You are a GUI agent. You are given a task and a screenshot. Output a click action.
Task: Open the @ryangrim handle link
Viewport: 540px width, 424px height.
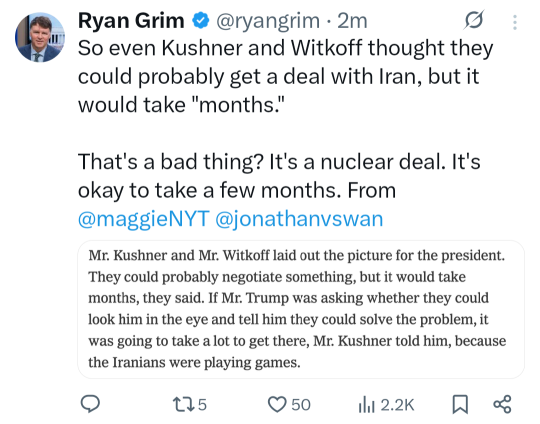tap(268, 21)
